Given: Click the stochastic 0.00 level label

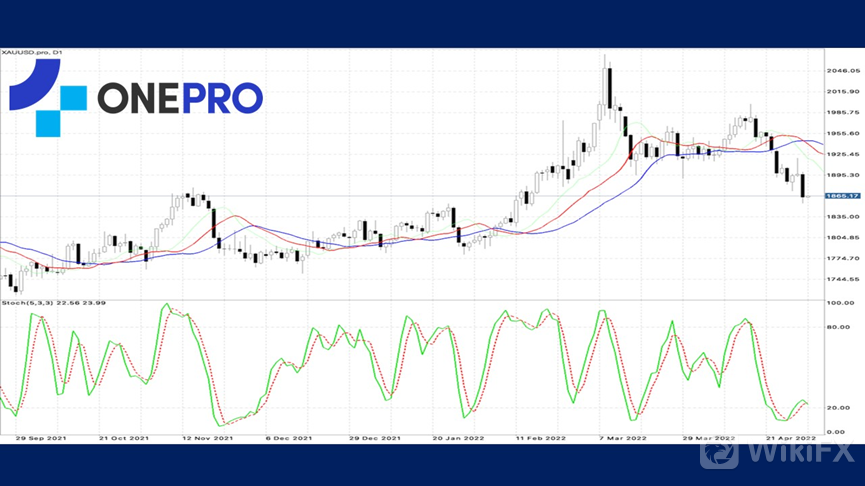Looking at the screenshot, I should pos(836,432).
